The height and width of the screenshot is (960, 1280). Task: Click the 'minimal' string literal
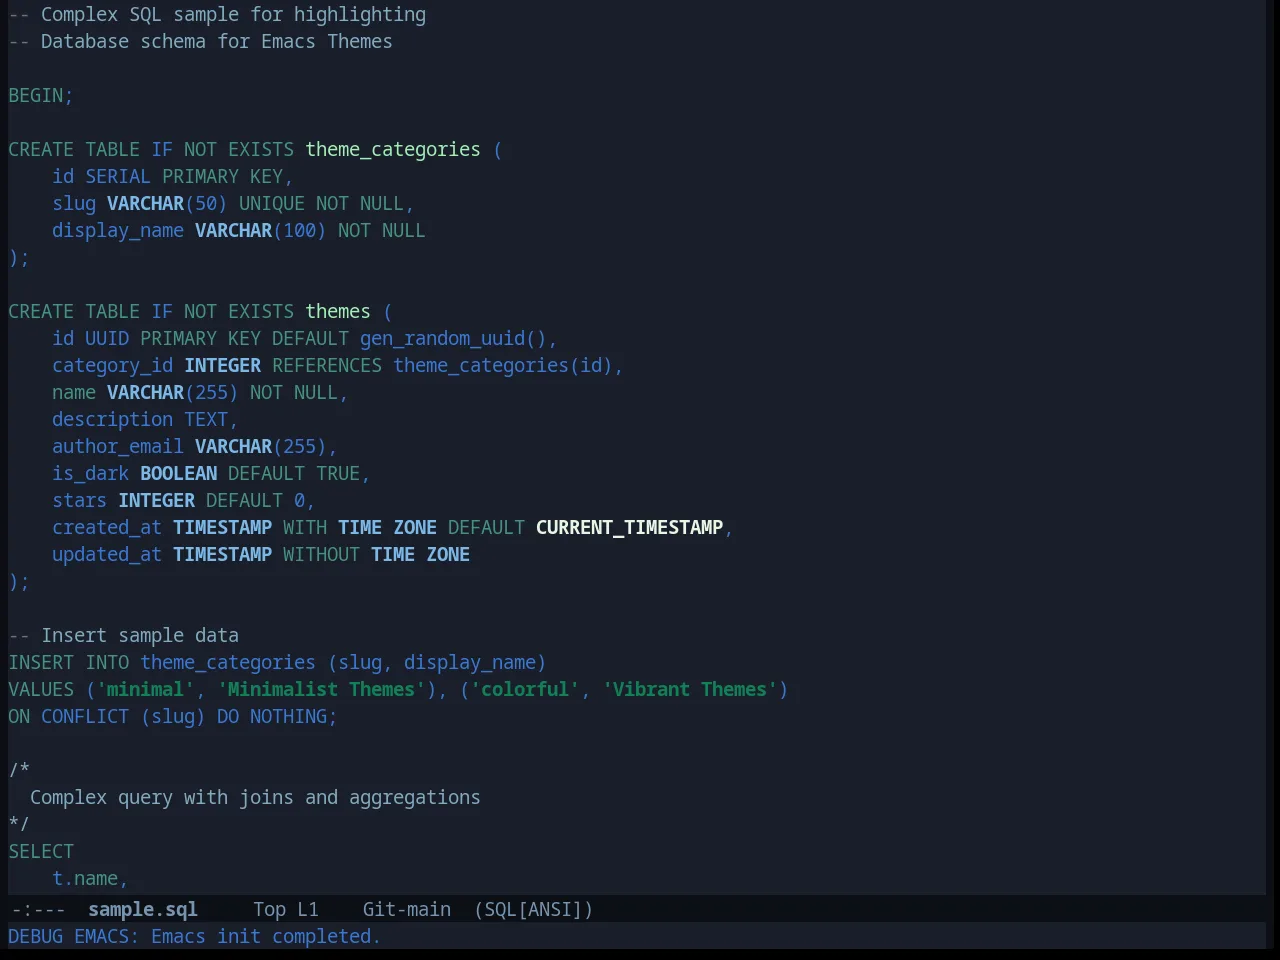point(146,689)
